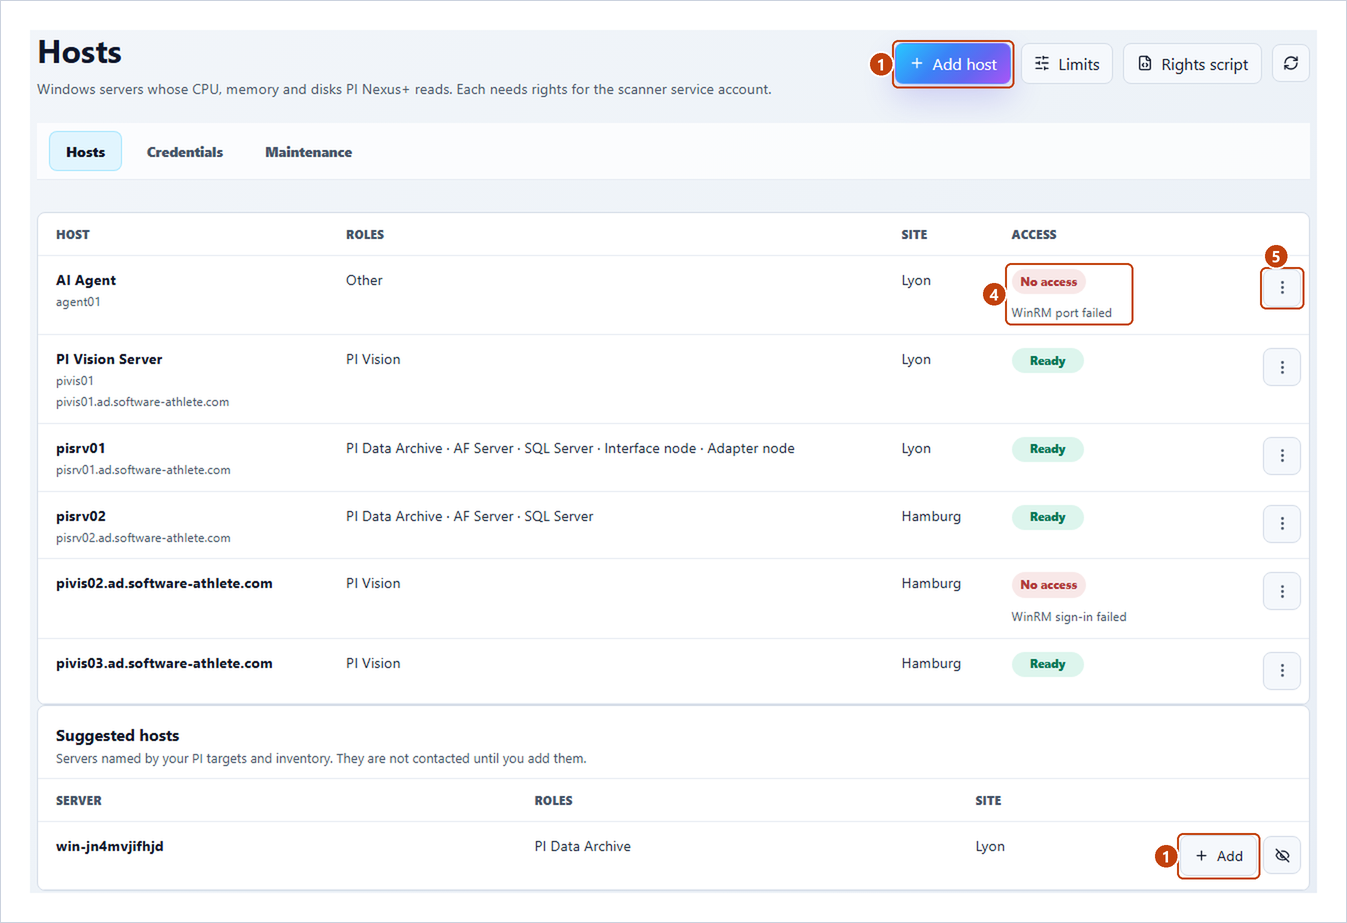Open the actions menu for pisrv01
1347x923 pixels.
tap(1282, 456)
